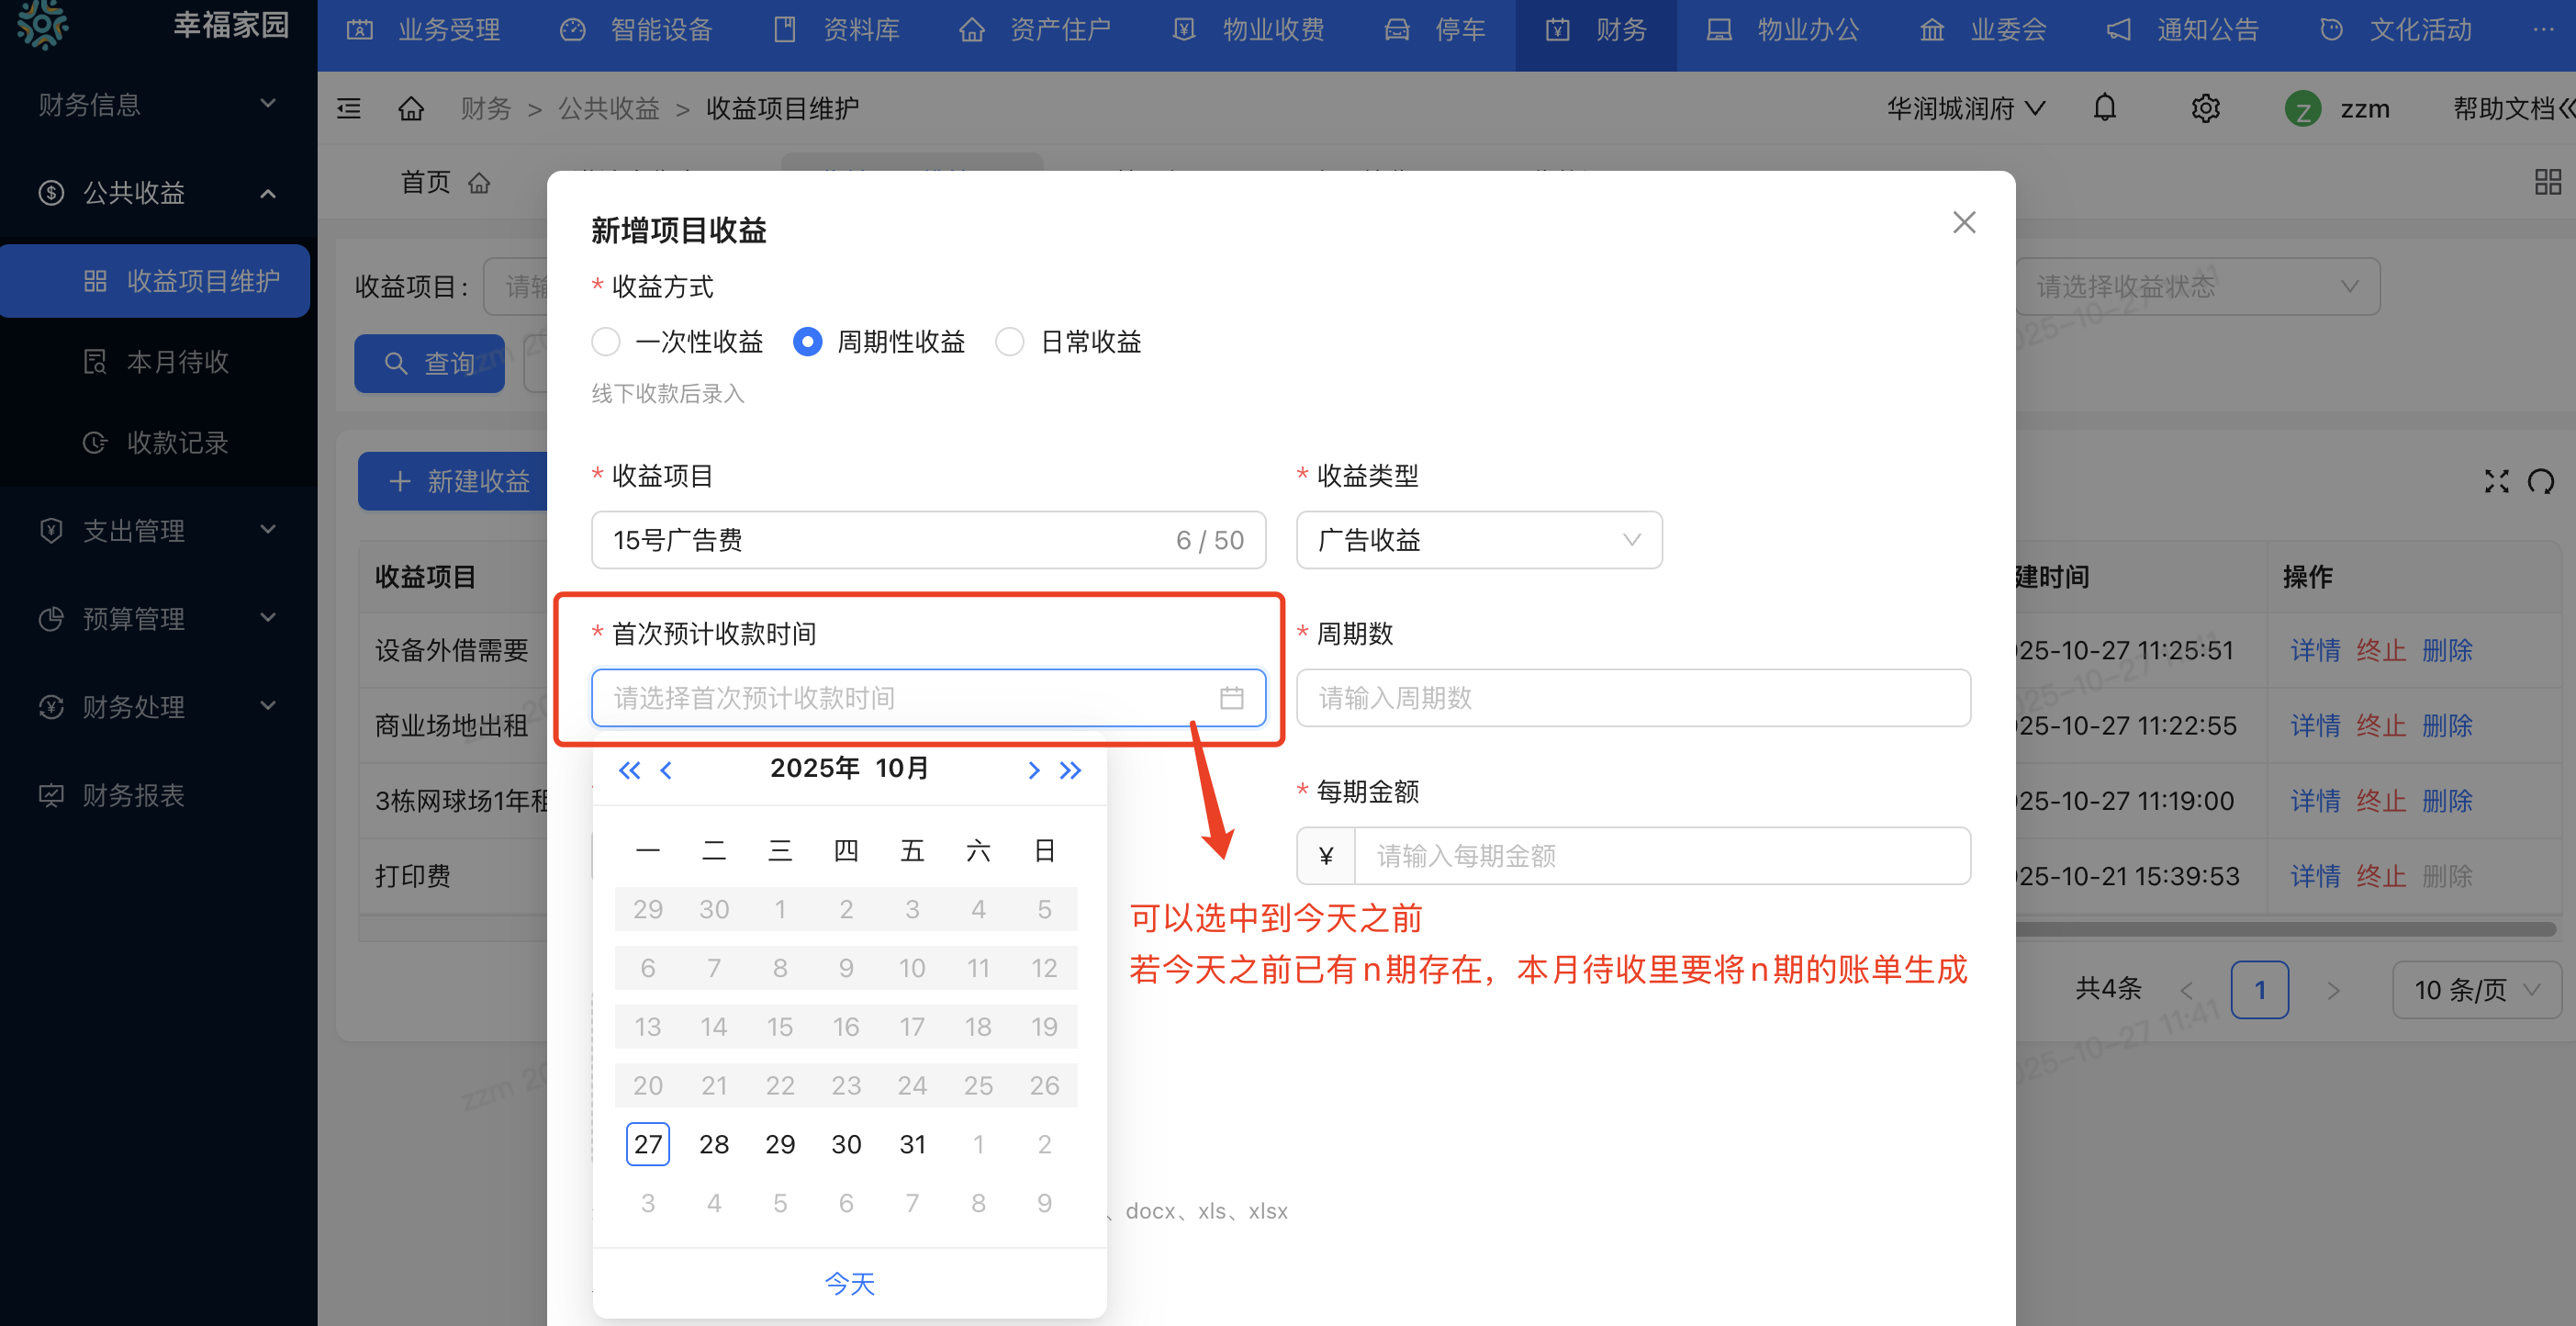The height and width of the screenshot is (1326, 2576).
Task: Go to next month in calendar
Action: (1034, 770)
